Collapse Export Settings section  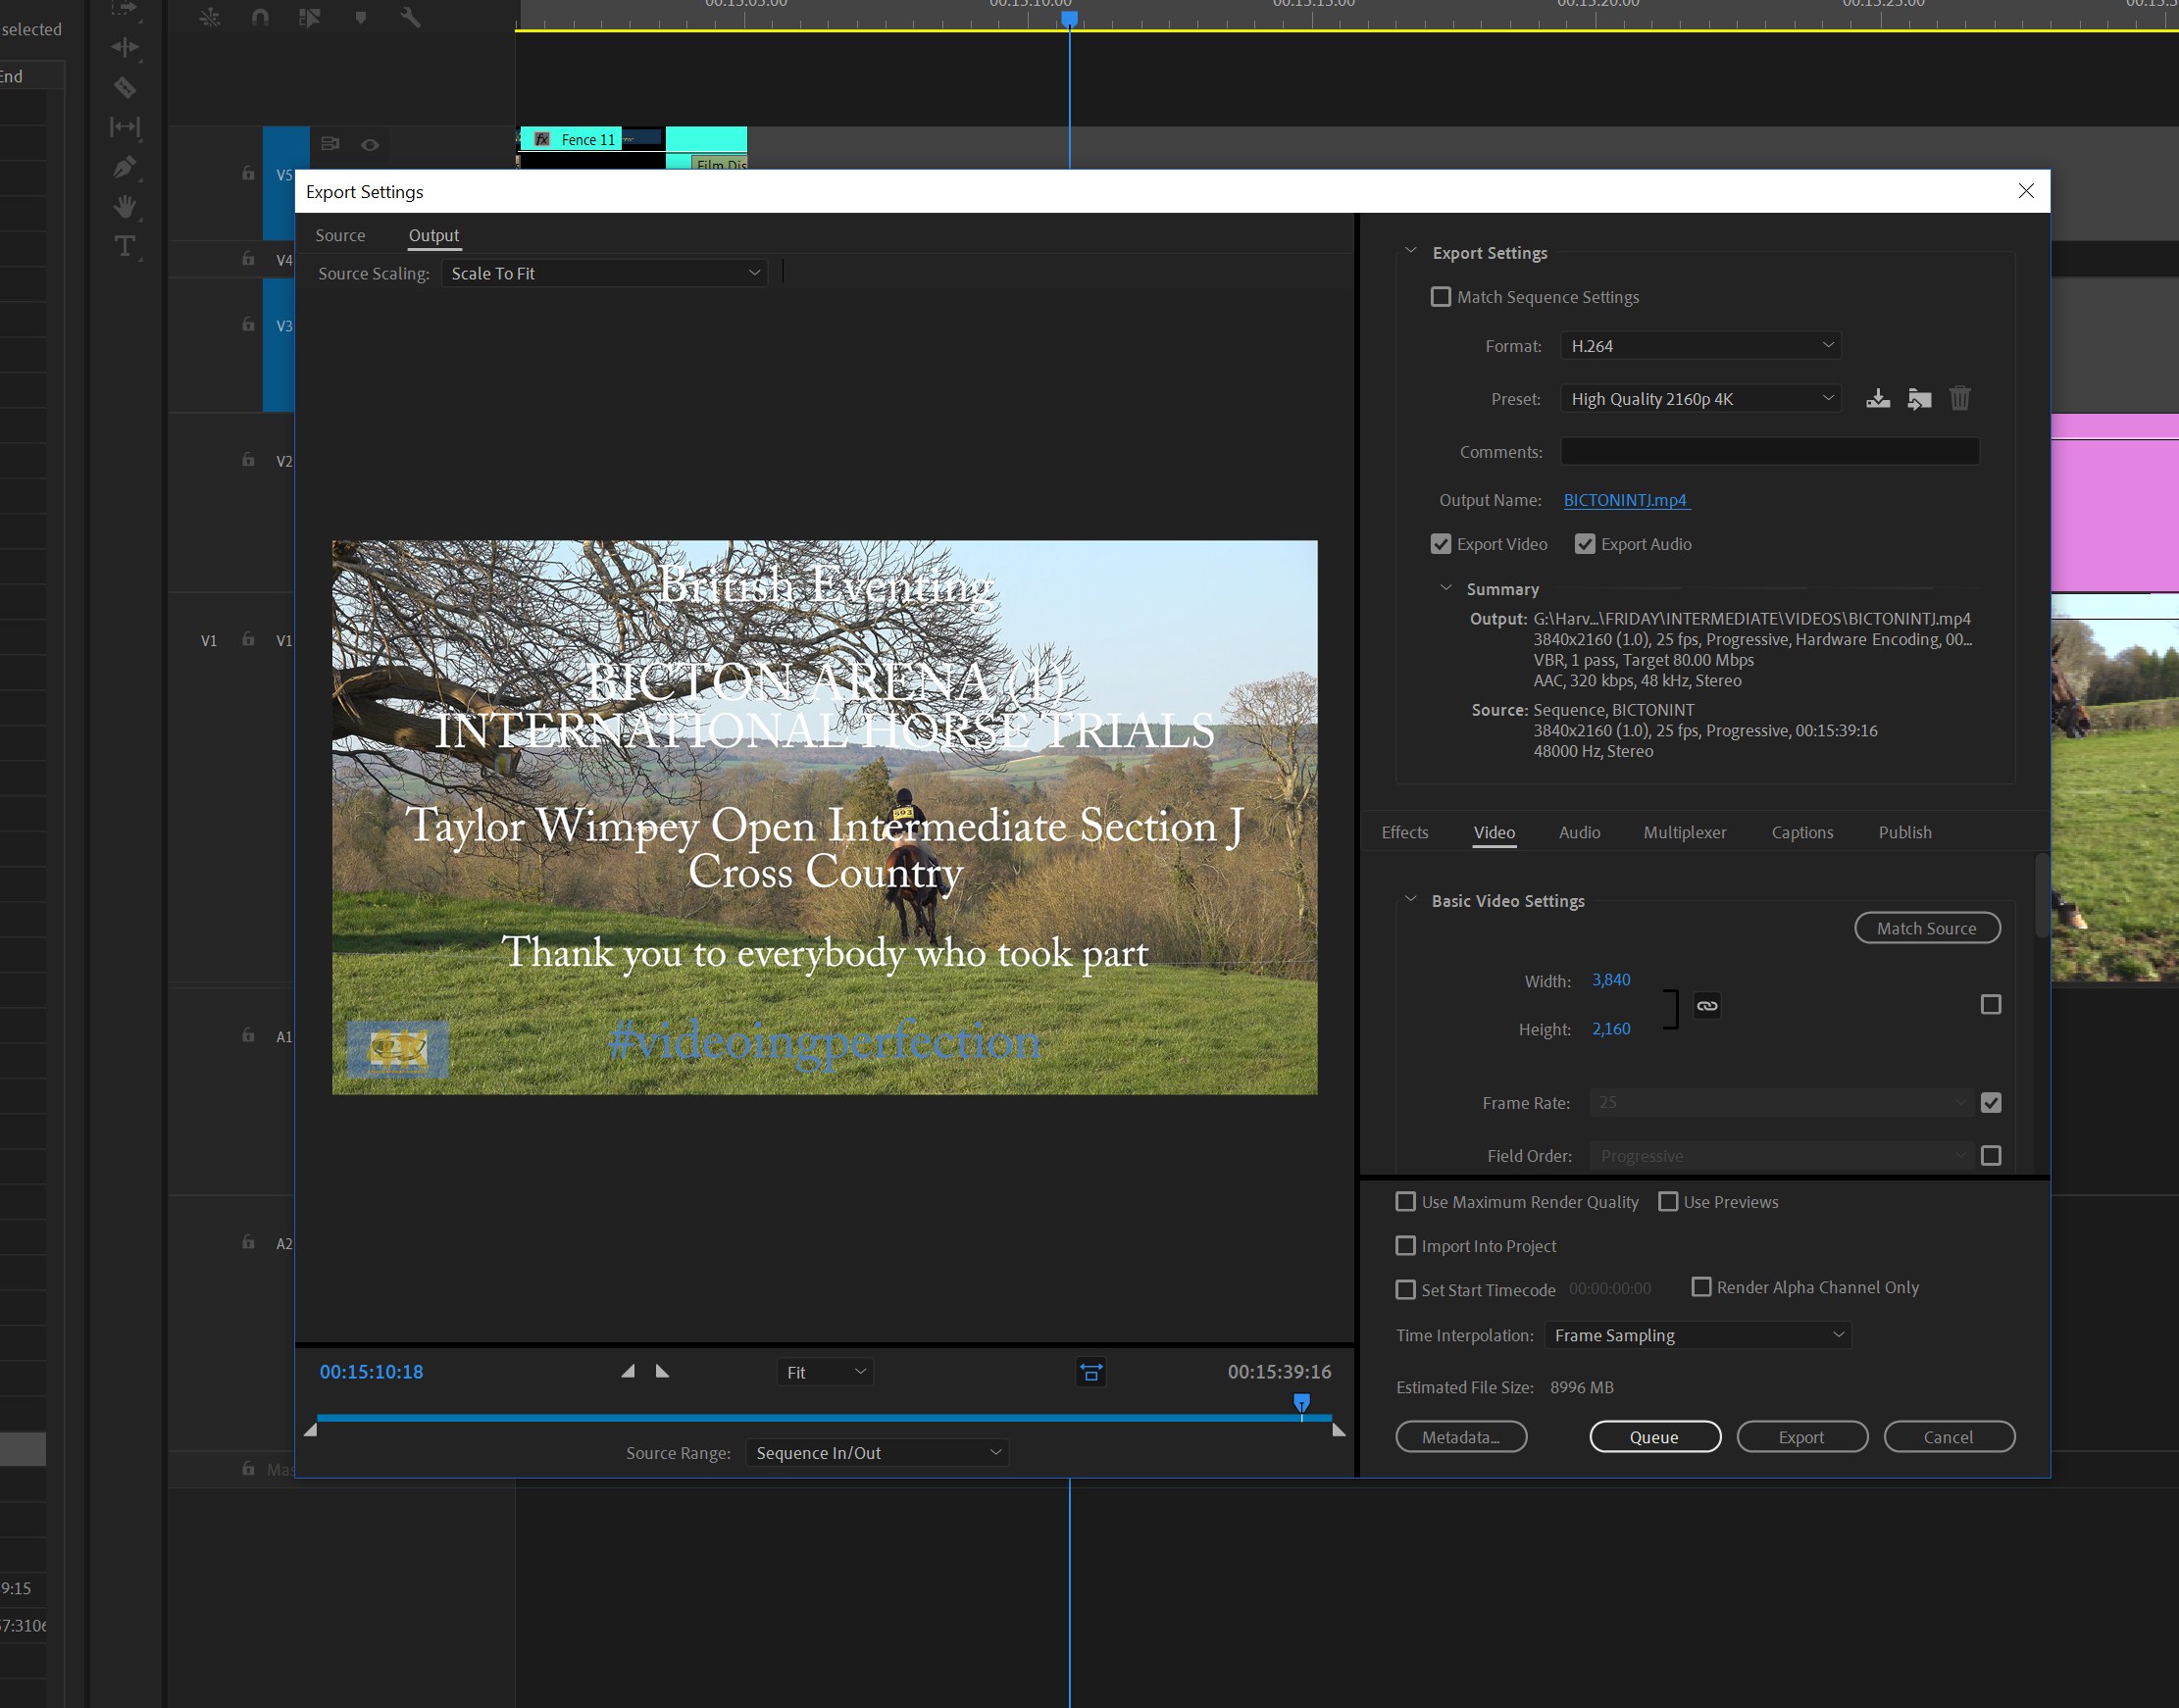1411,252
